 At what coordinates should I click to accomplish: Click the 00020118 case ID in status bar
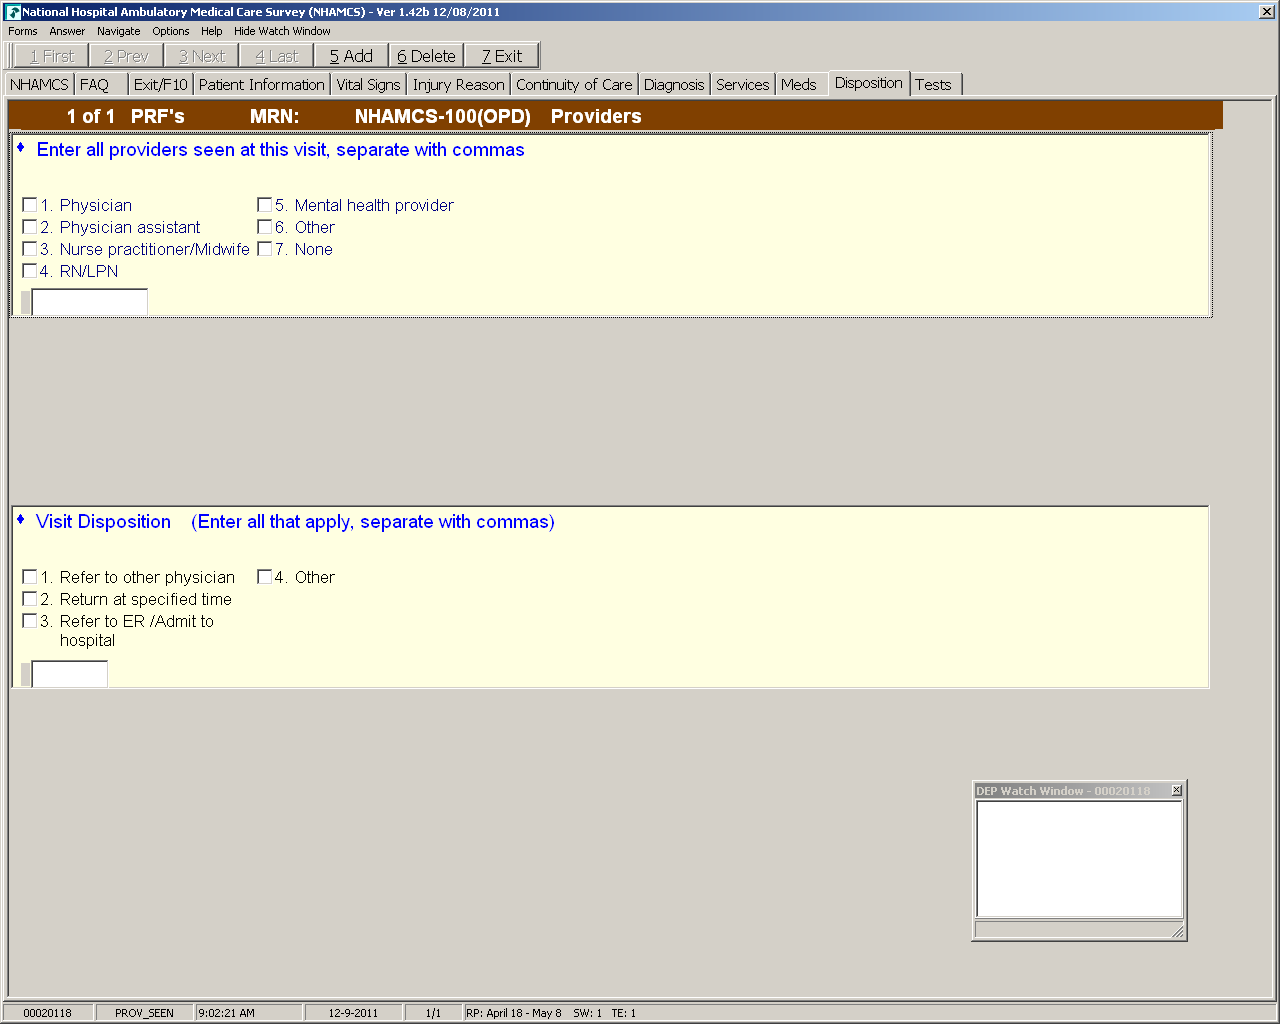[48, 1013]
